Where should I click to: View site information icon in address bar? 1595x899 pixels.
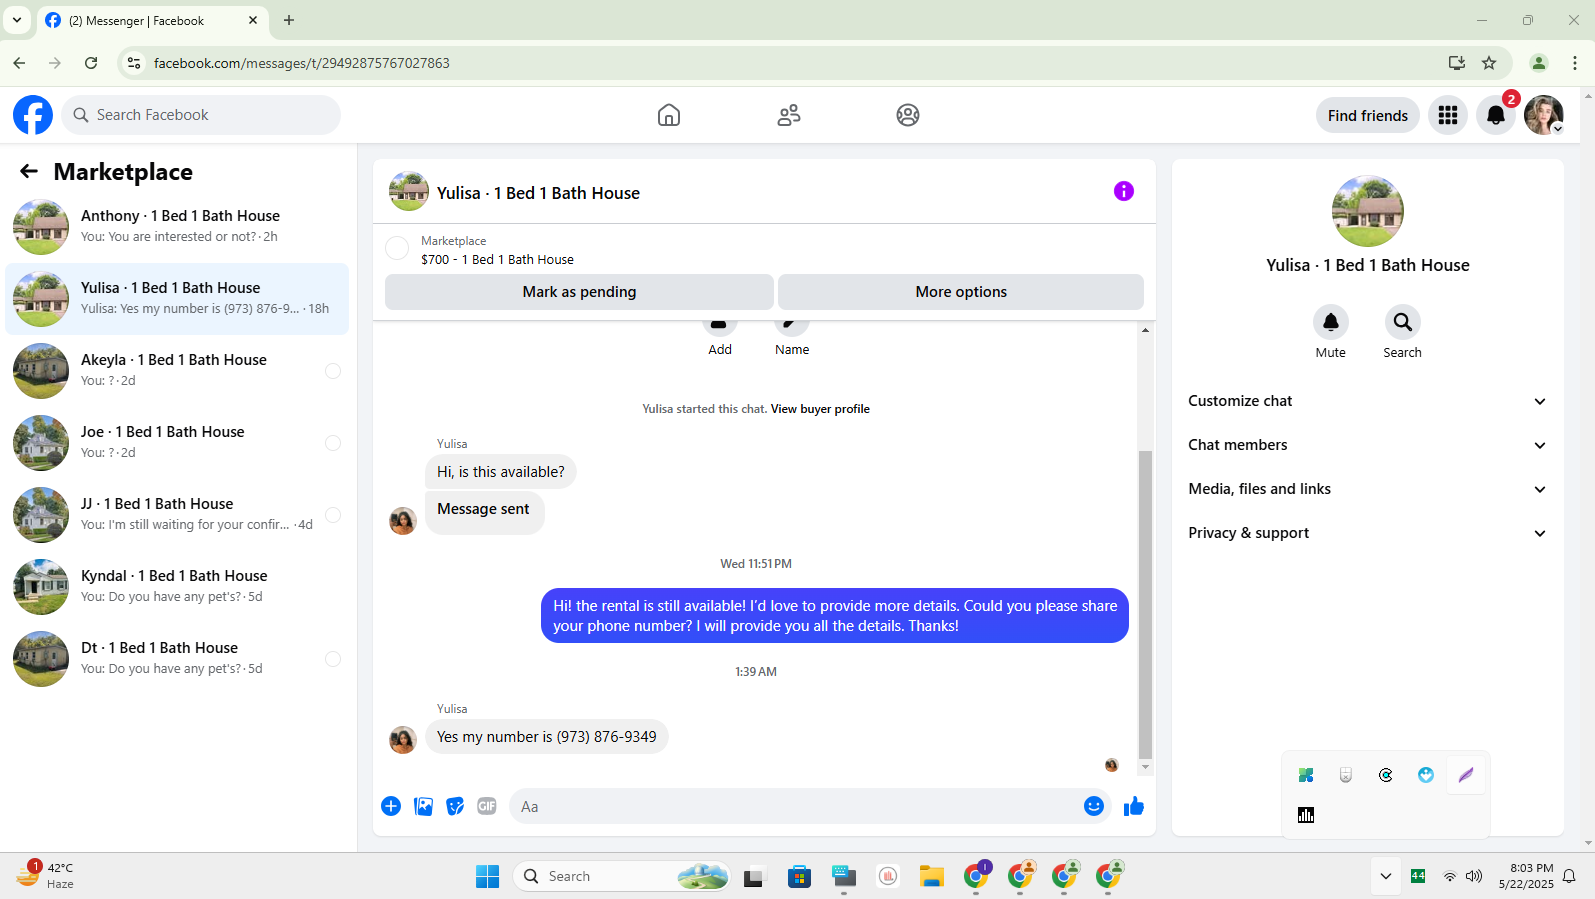pos(134,63)
